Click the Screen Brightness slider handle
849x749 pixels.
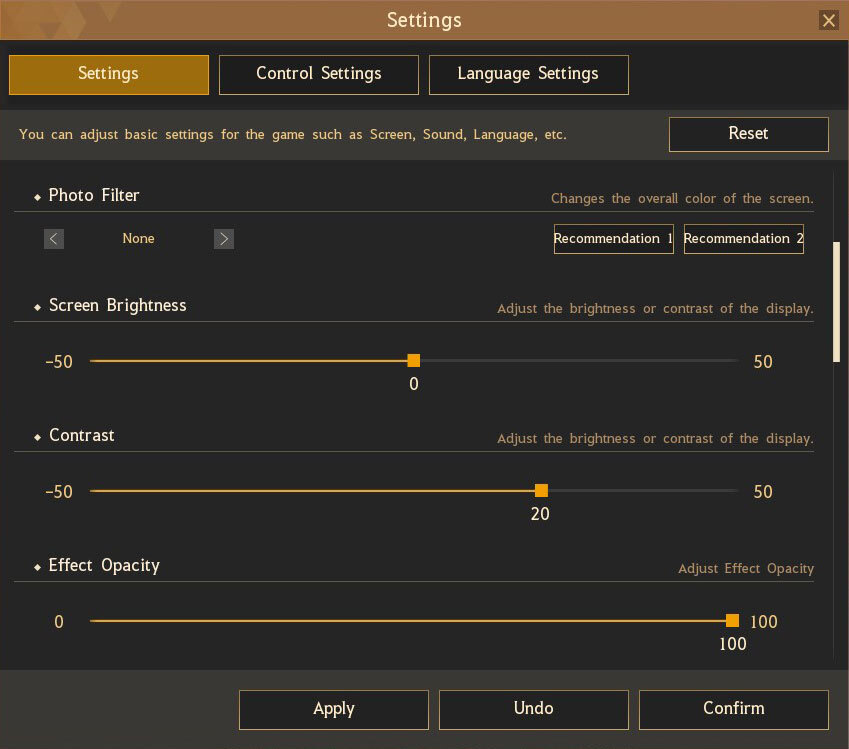click(x=414, y=361)
